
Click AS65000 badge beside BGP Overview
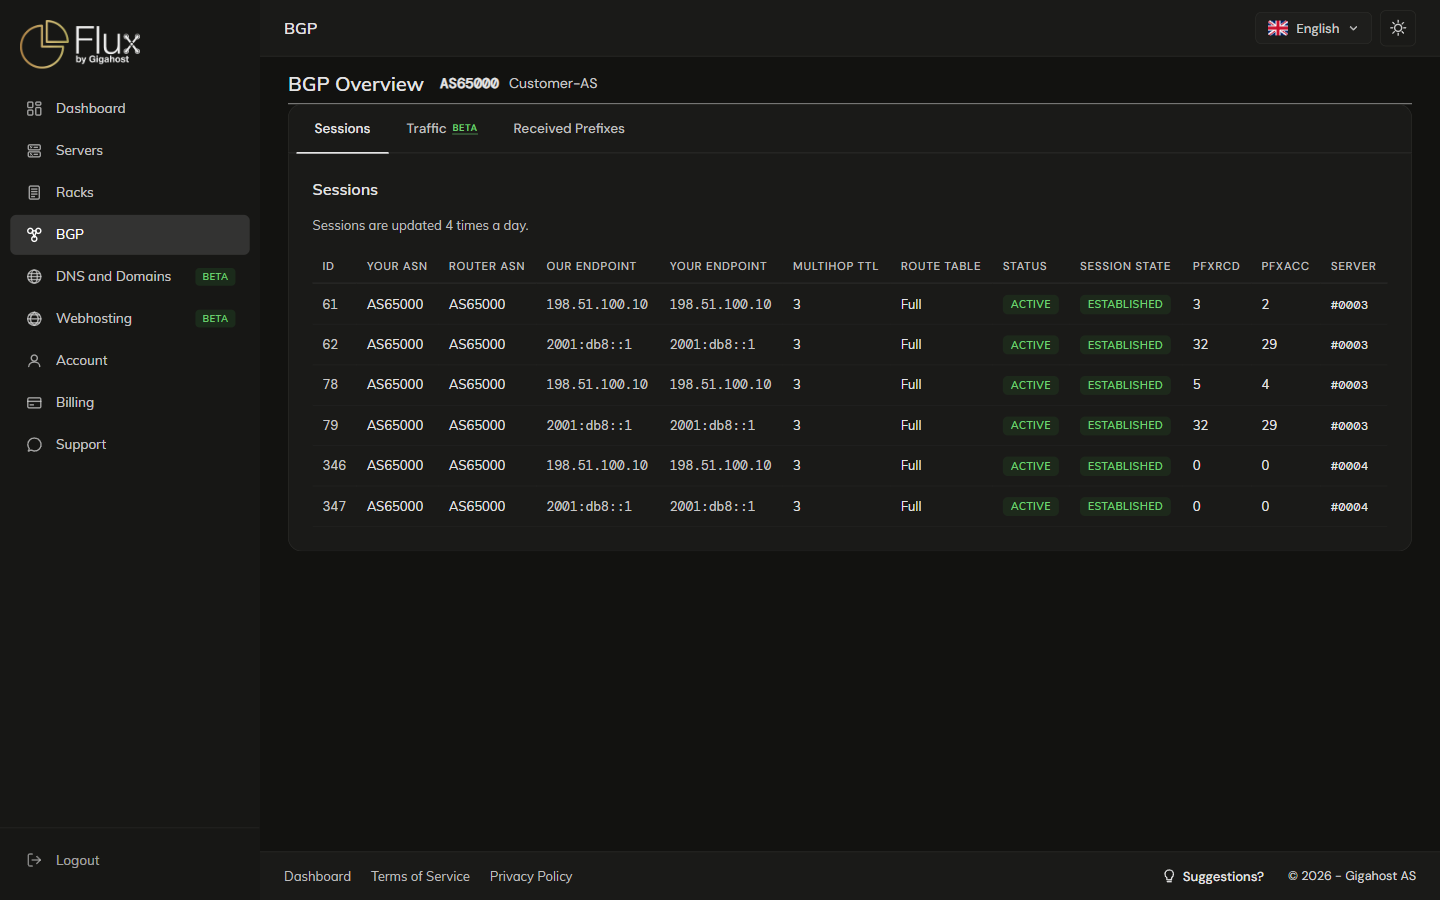[469, 84]
